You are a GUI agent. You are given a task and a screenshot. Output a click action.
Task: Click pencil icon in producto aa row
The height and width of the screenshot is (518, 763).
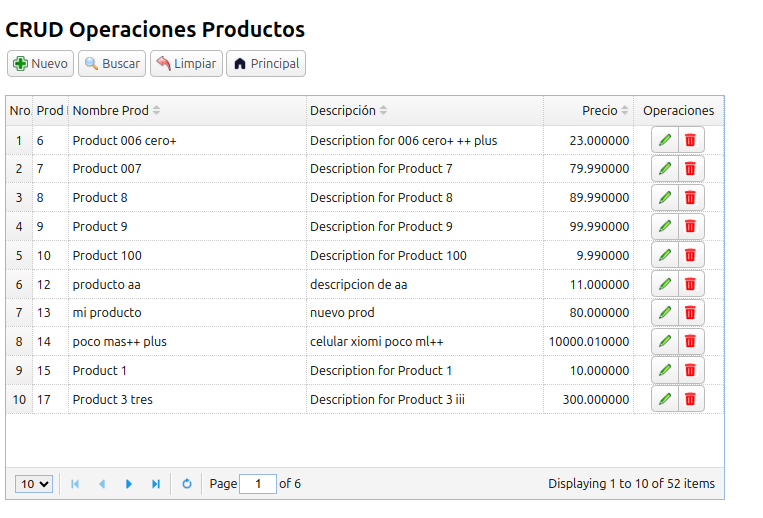pyautogui.click(x=665, y=284)
